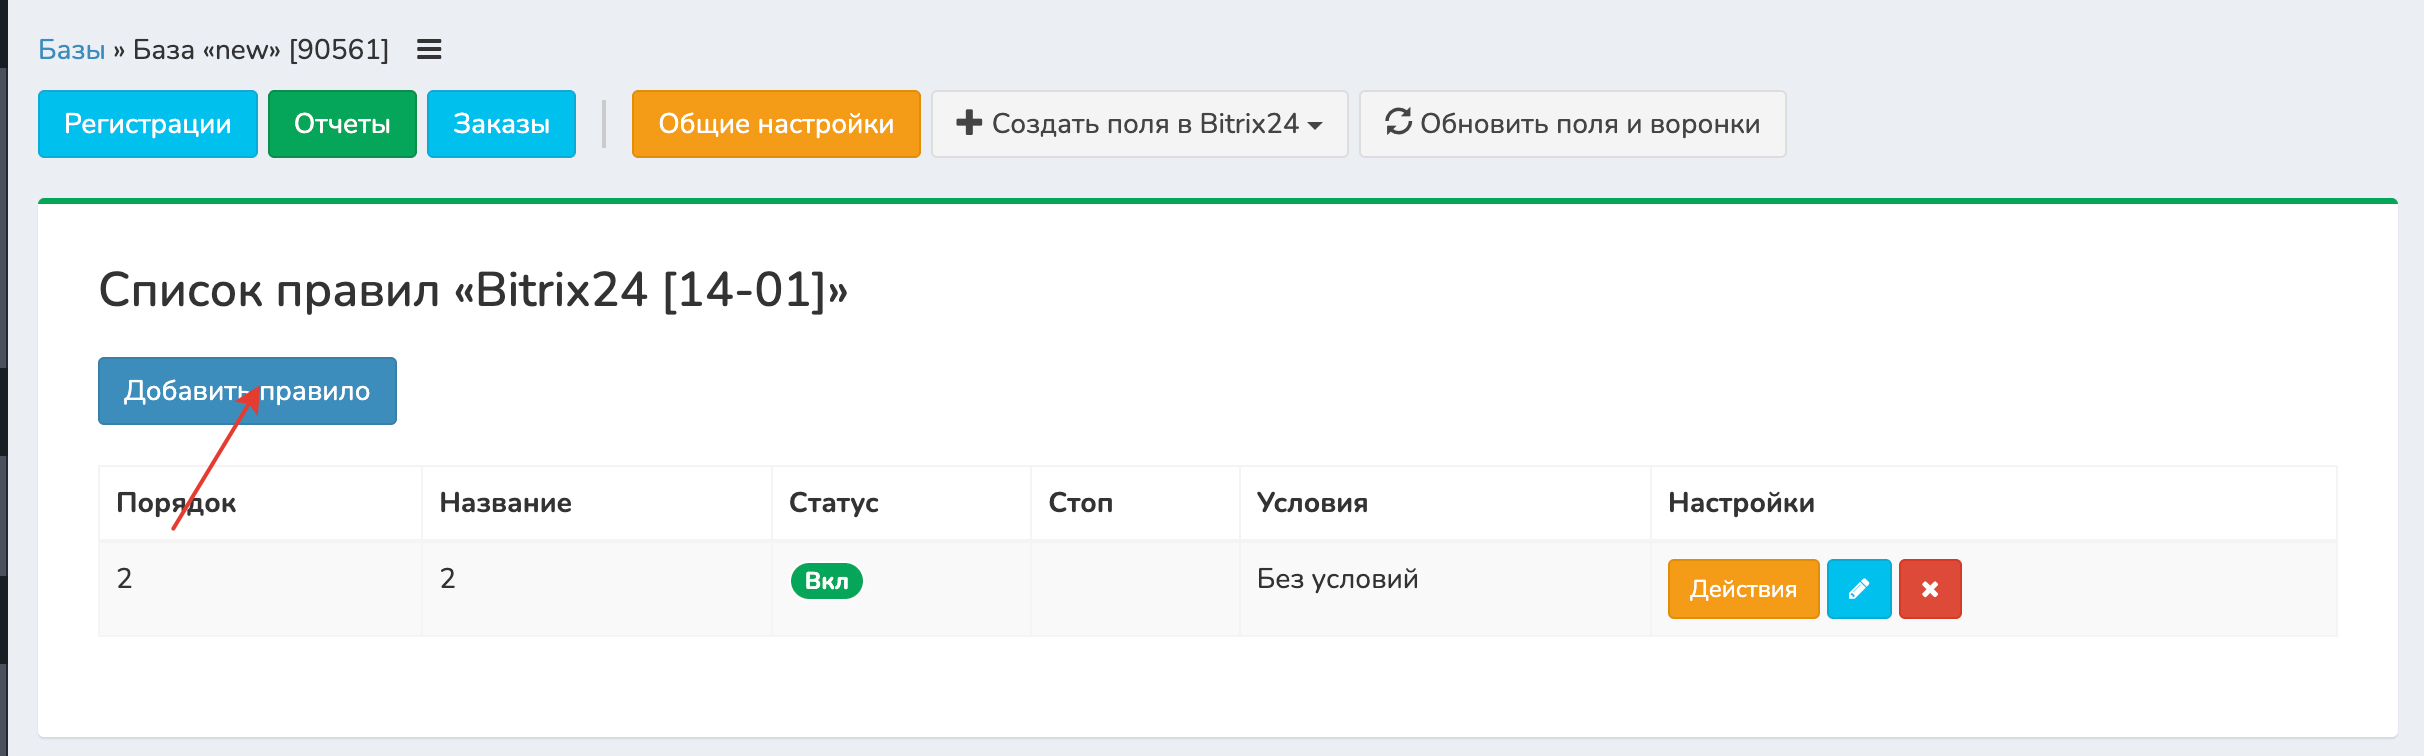2424x756 pixels.
Task: Select the Статус column header
Action: coord(833,502)
